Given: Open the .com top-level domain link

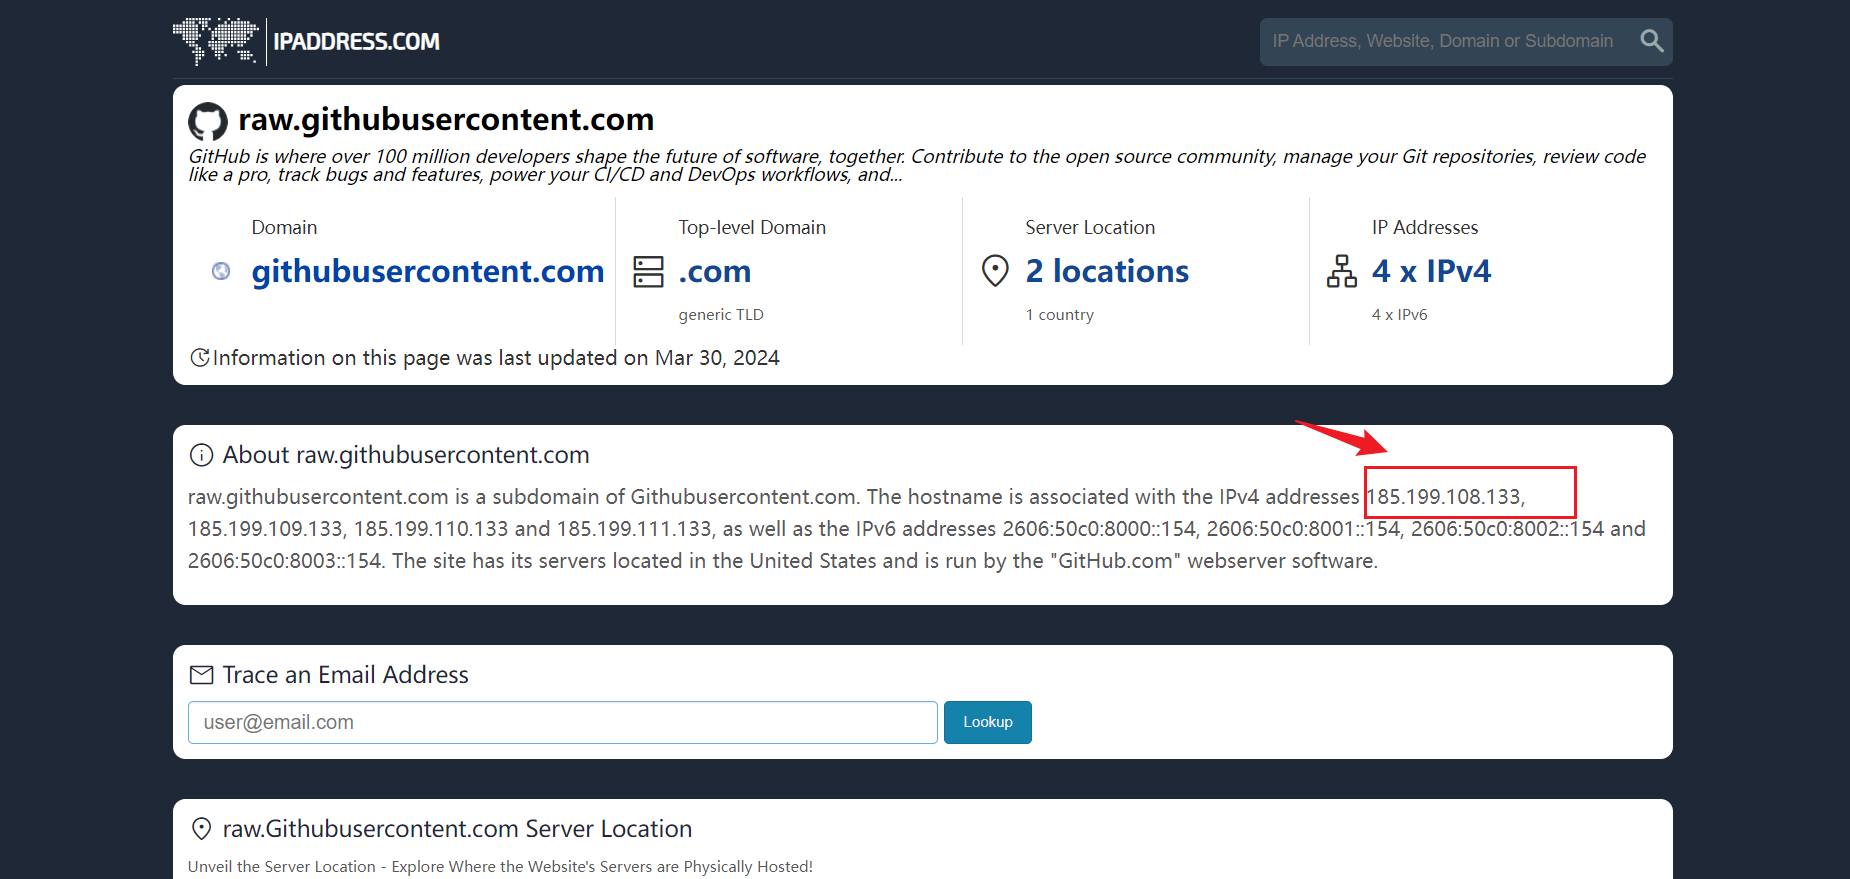Looking at the screenshot, I should pyautogui.click(x=714, y=271).
